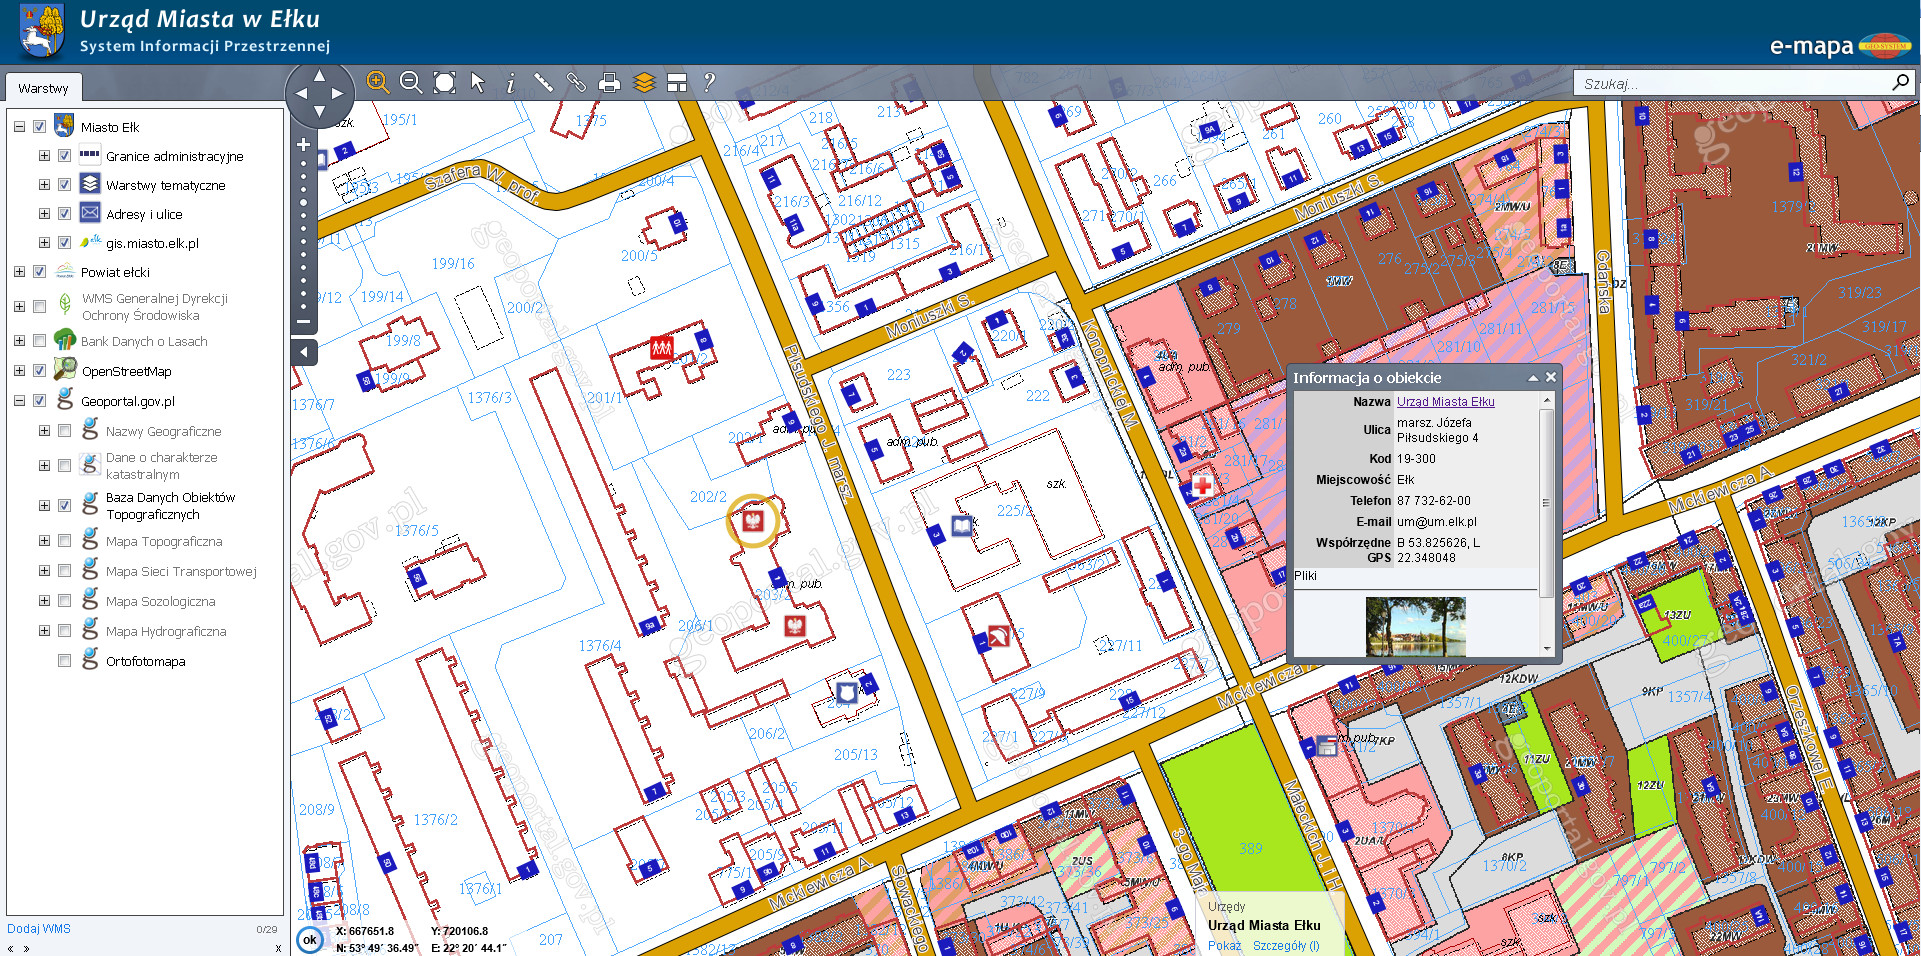Screen dimensions: 1921x956
Task: Close the Informacja o obiekcie panel
Action: coord(1551,377)
